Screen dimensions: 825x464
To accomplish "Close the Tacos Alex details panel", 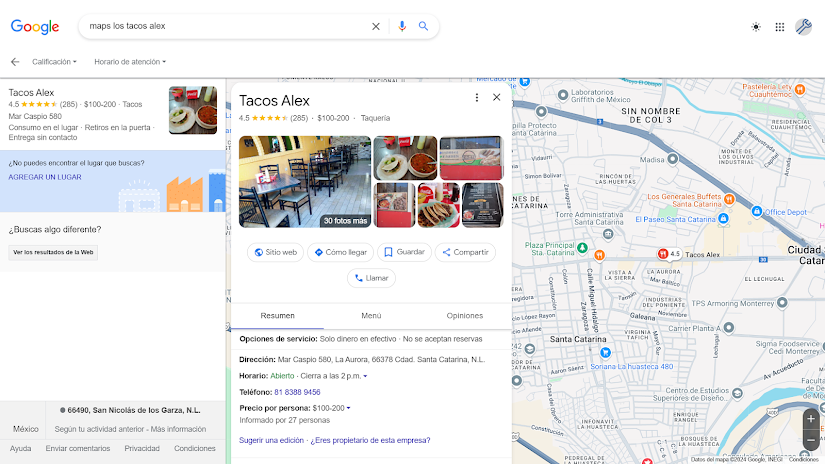I will pyautogui.click(x=496, y=97).
